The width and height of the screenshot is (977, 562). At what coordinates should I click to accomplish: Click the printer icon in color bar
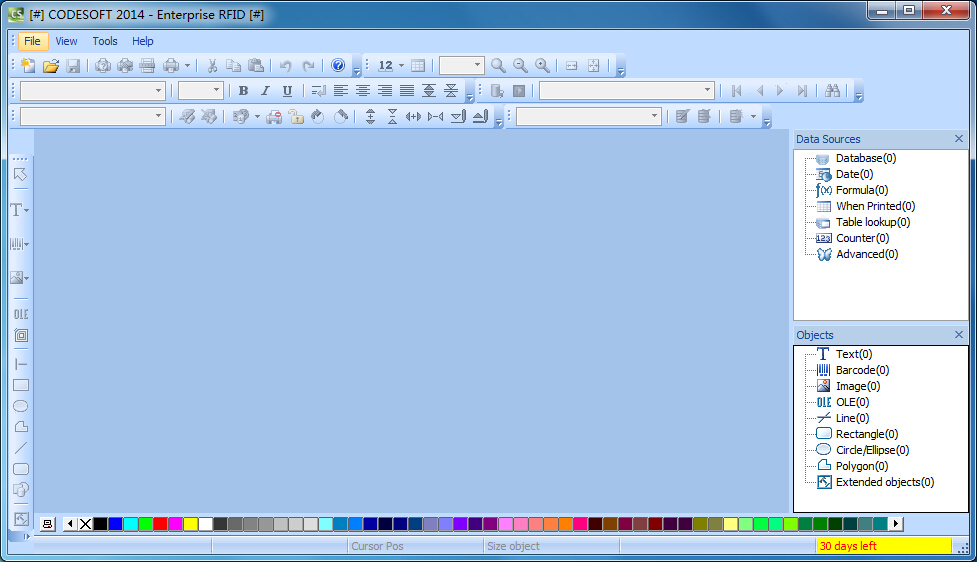pyautogui.click(x=47, y=524)
